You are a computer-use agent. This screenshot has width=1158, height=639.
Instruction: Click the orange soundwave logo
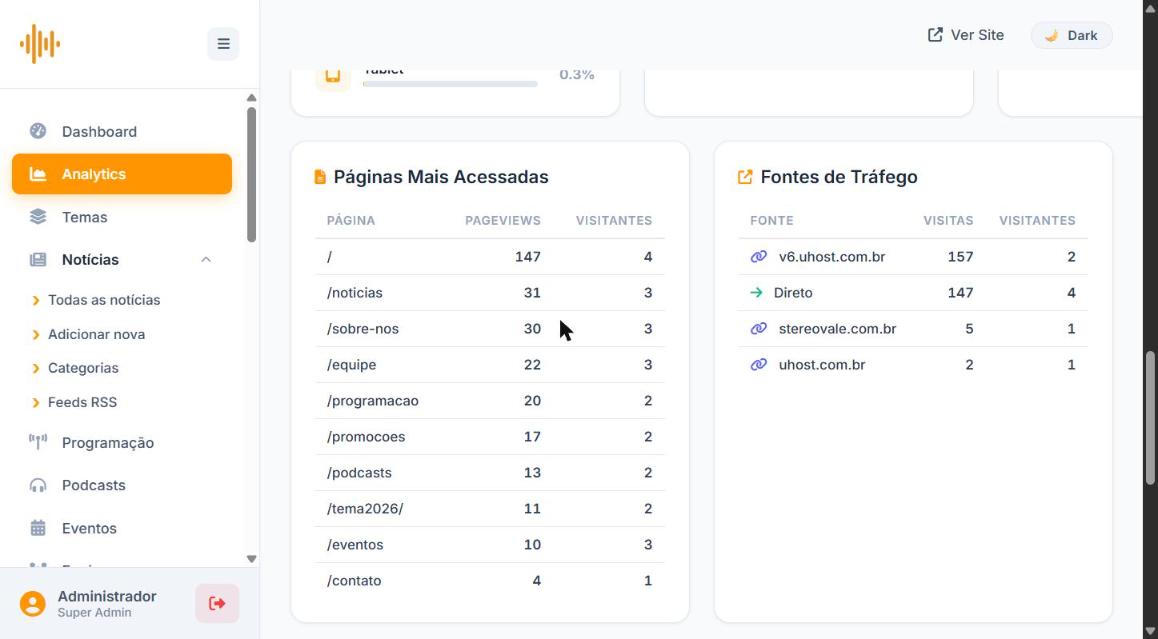pyautogui.click(x=40, y=44)
